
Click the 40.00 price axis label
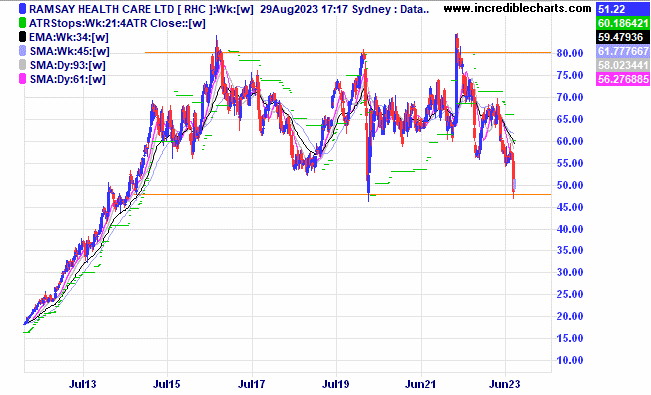570,229
